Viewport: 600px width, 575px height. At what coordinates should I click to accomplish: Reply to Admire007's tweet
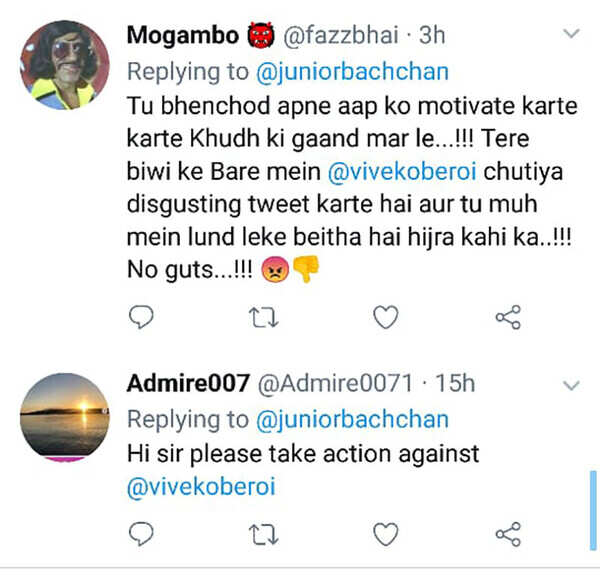[x=142, y=534]
